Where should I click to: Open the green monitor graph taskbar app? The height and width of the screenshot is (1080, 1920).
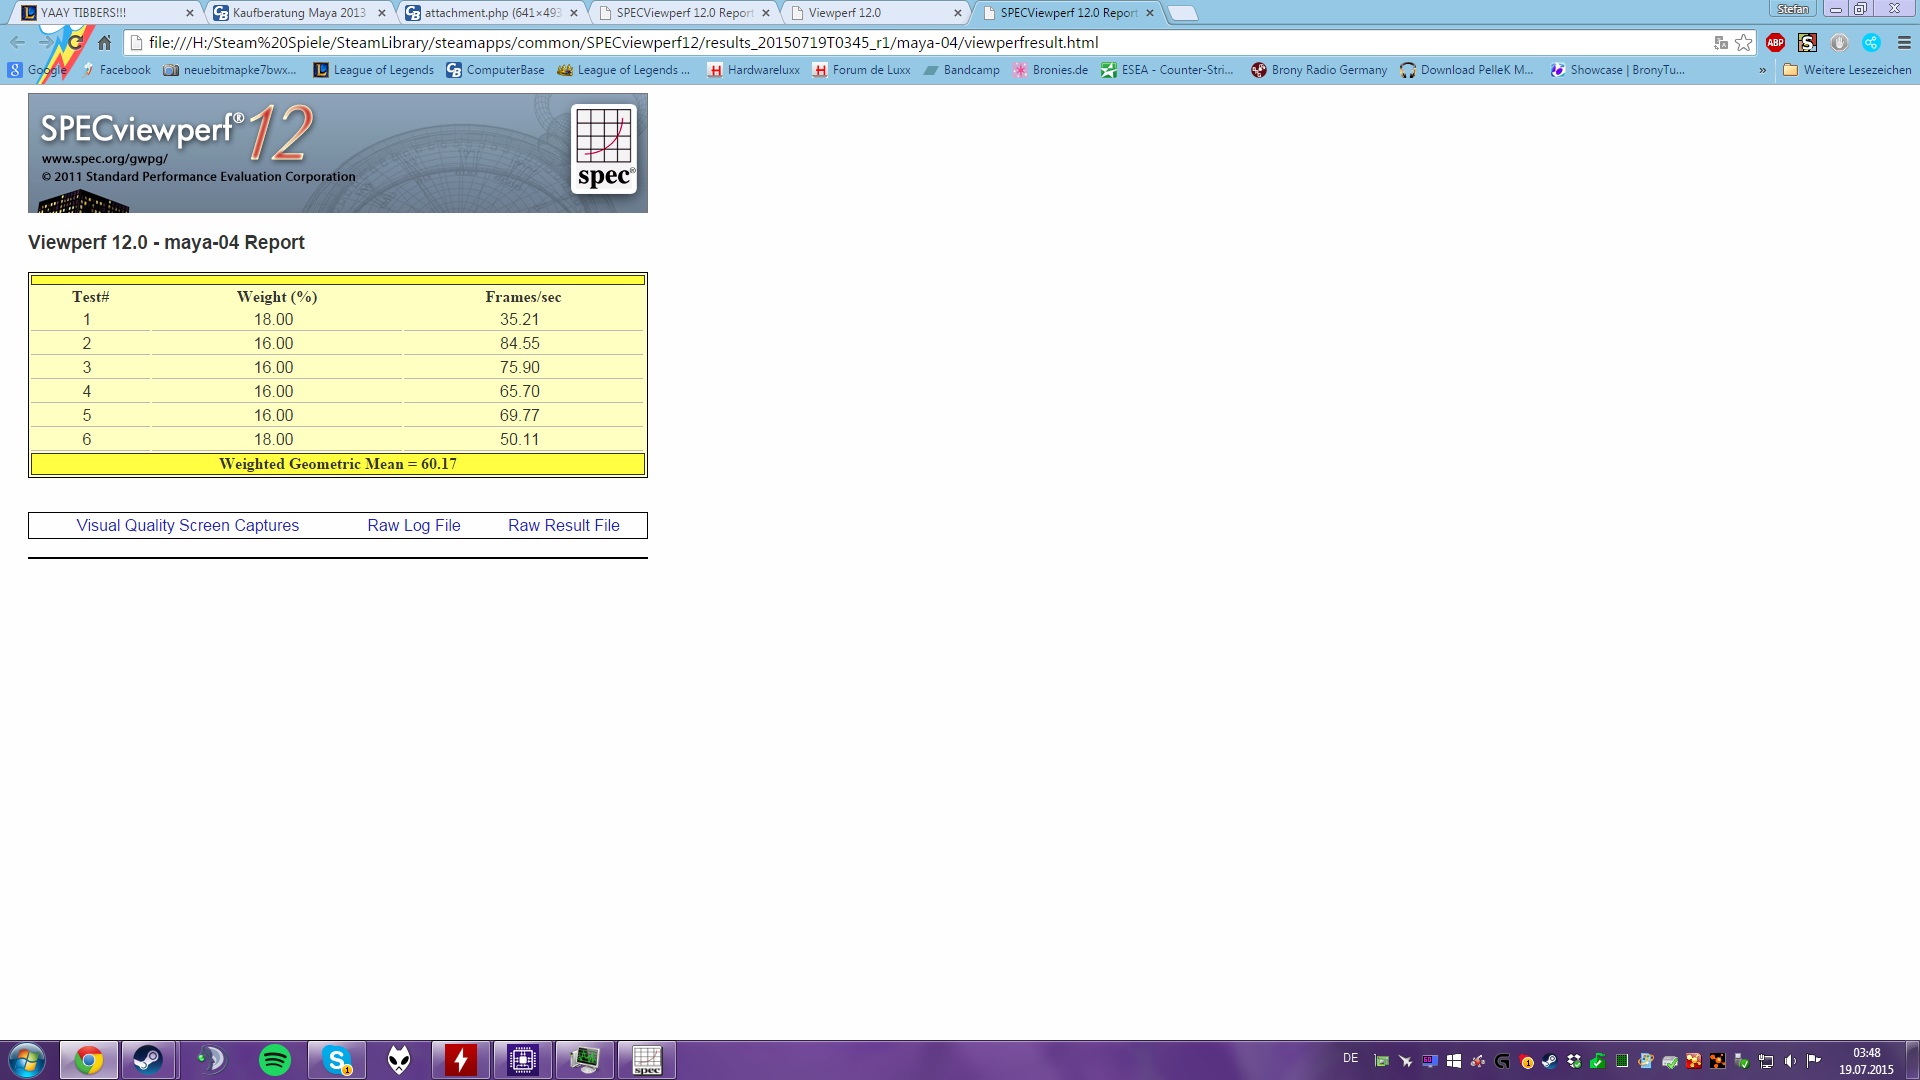pyautogui.click(x=585, y=1060)
